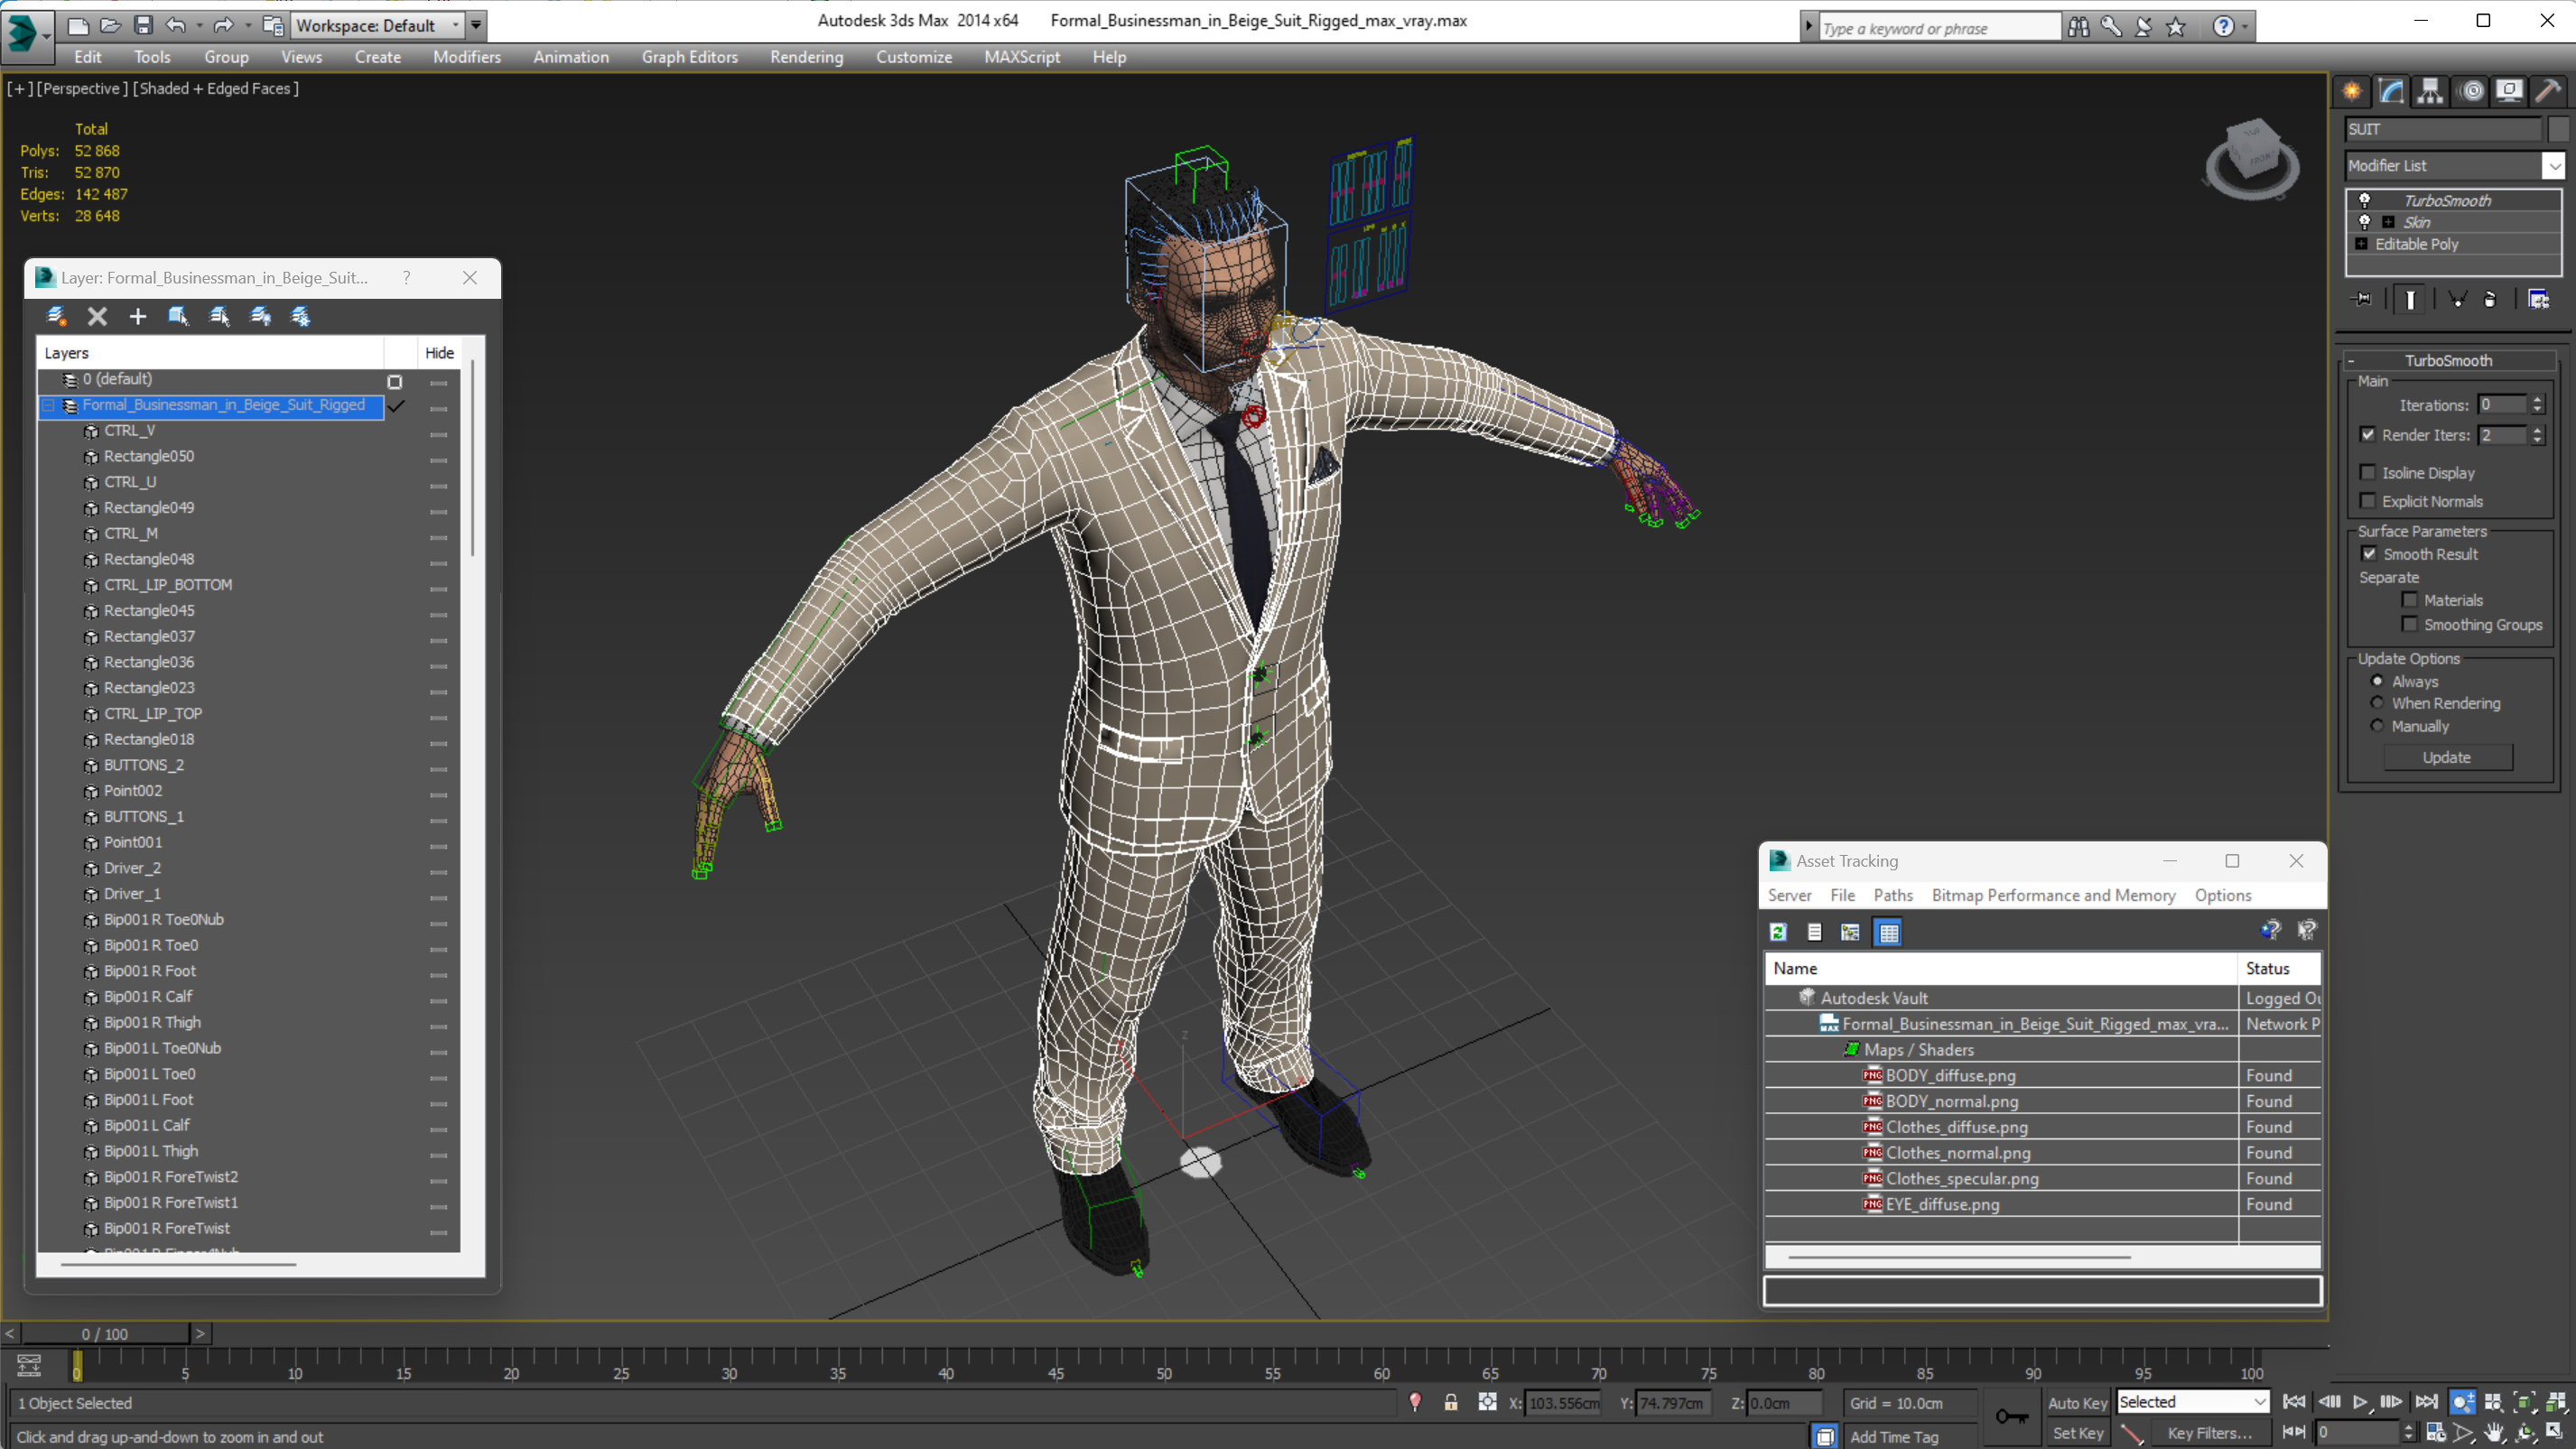This screenshot has width=2576, height=1449.
Task: Click the Open File folder icon
Action: pyautogui.click(x=110, y=25)
